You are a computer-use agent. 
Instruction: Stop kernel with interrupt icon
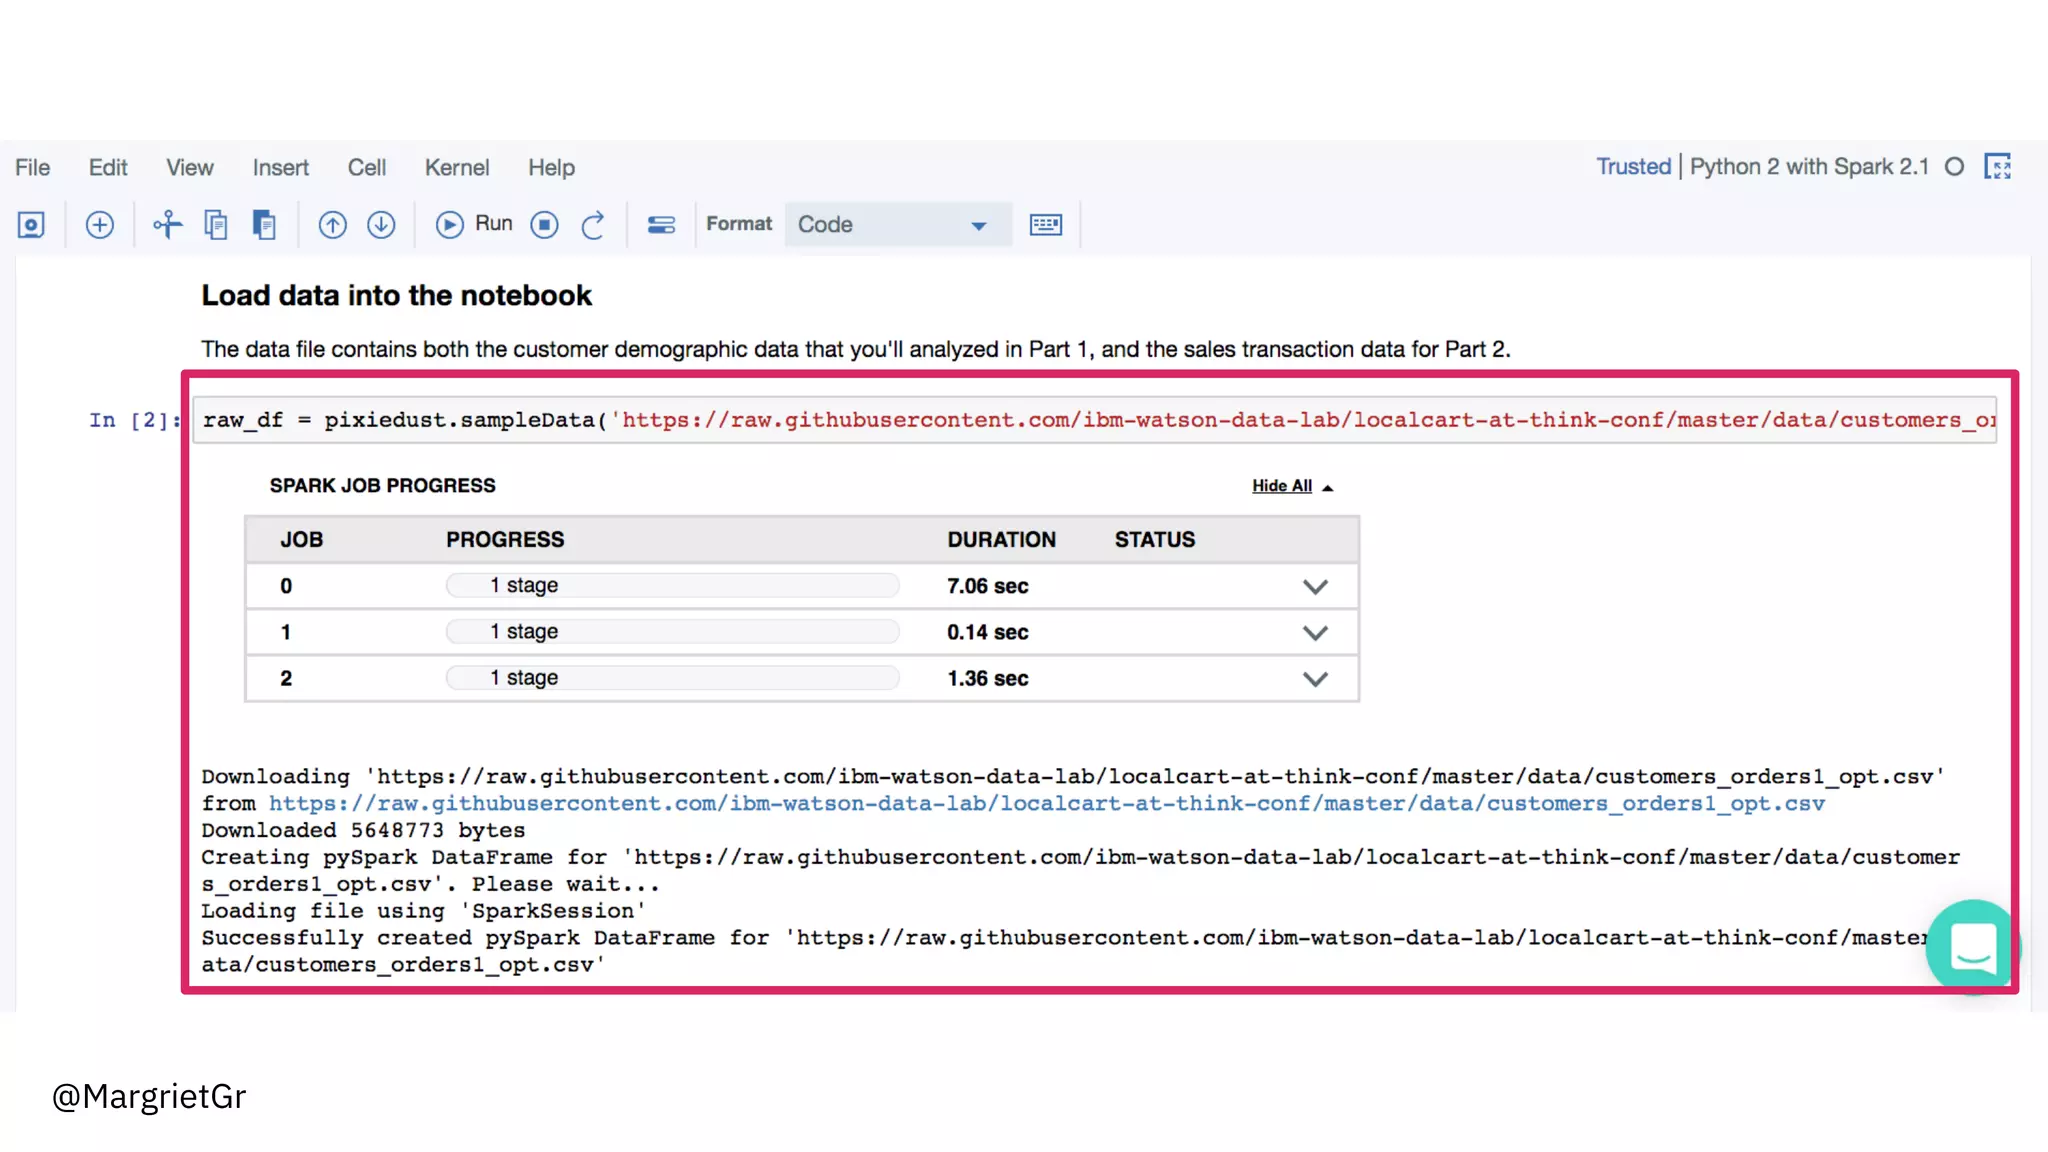pos(544,225)
